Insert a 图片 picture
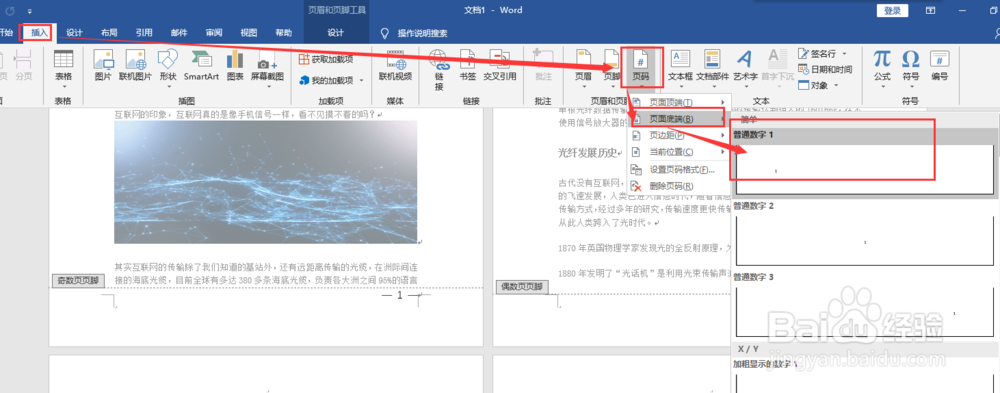 [103, 65]
